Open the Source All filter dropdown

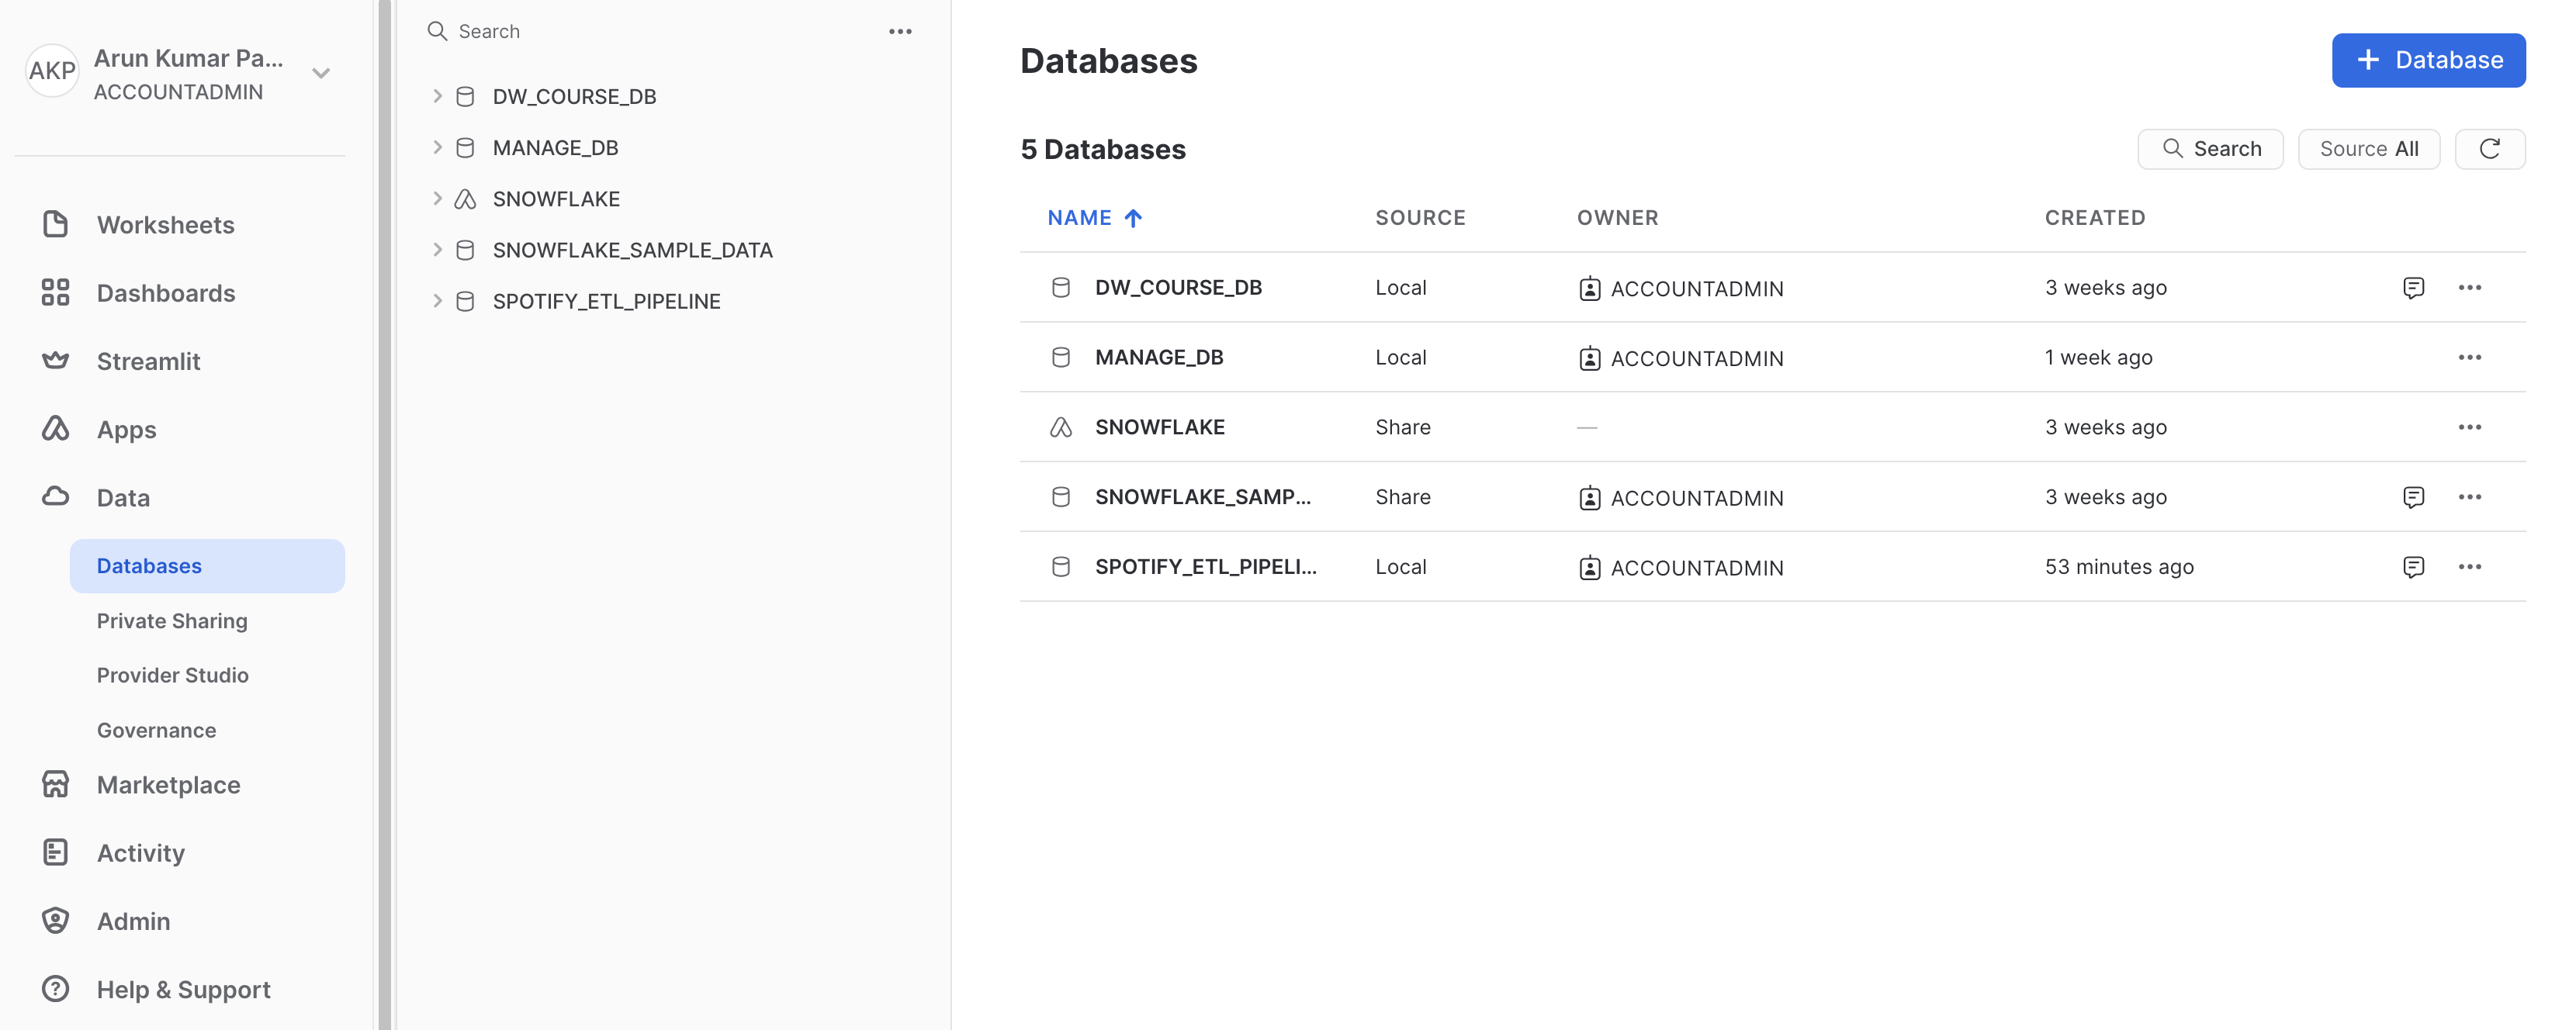pyautogui.click(x=2368, y=148)
